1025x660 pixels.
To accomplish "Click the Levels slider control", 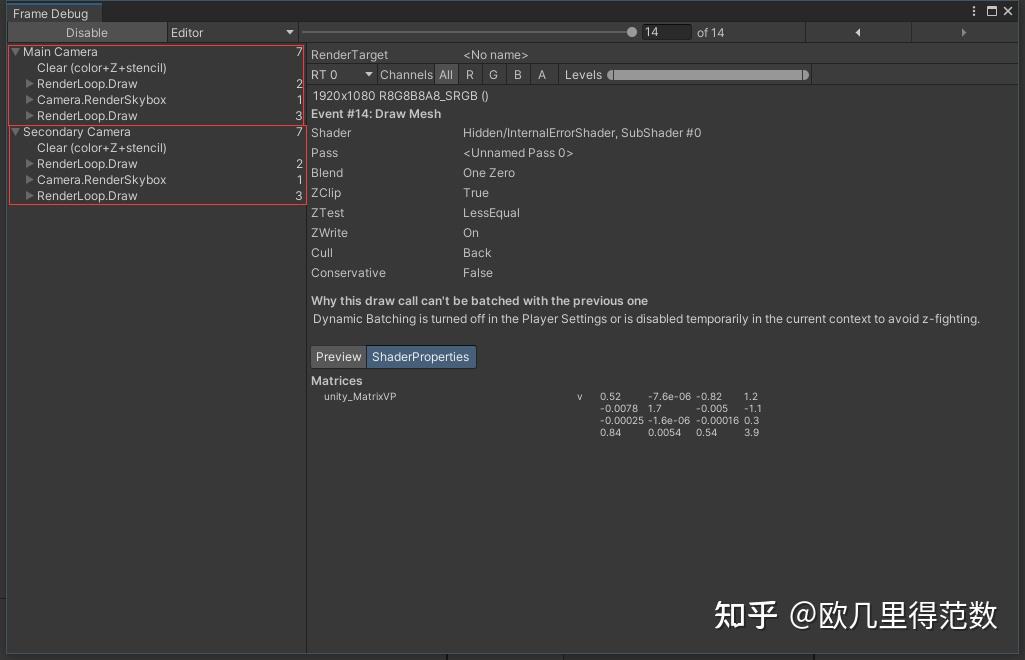I will tap(710, 74).
